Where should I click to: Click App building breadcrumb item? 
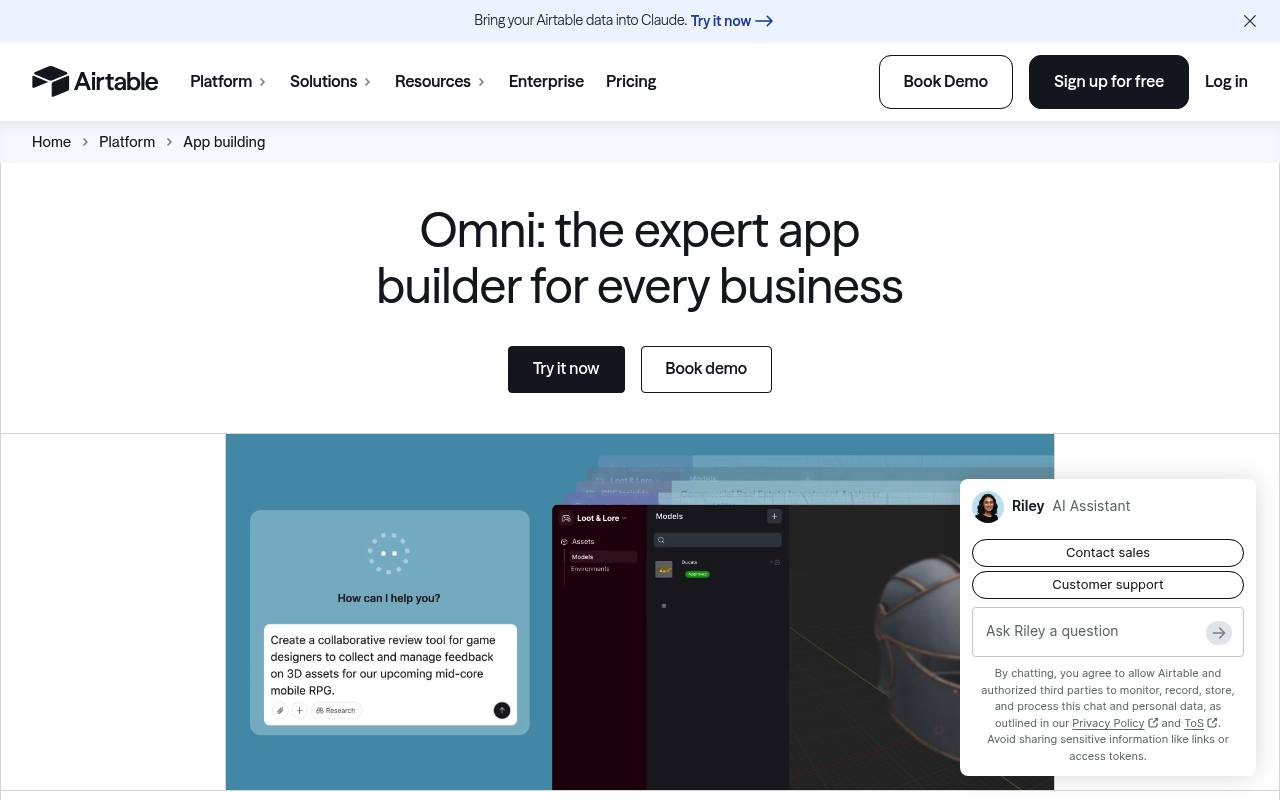(224, 142)
